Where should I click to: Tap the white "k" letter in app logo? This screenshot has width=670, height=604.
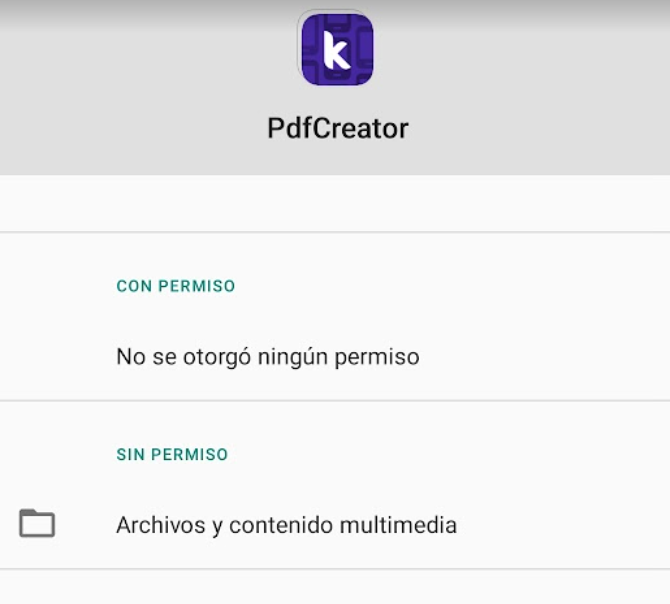coord(336,52)
